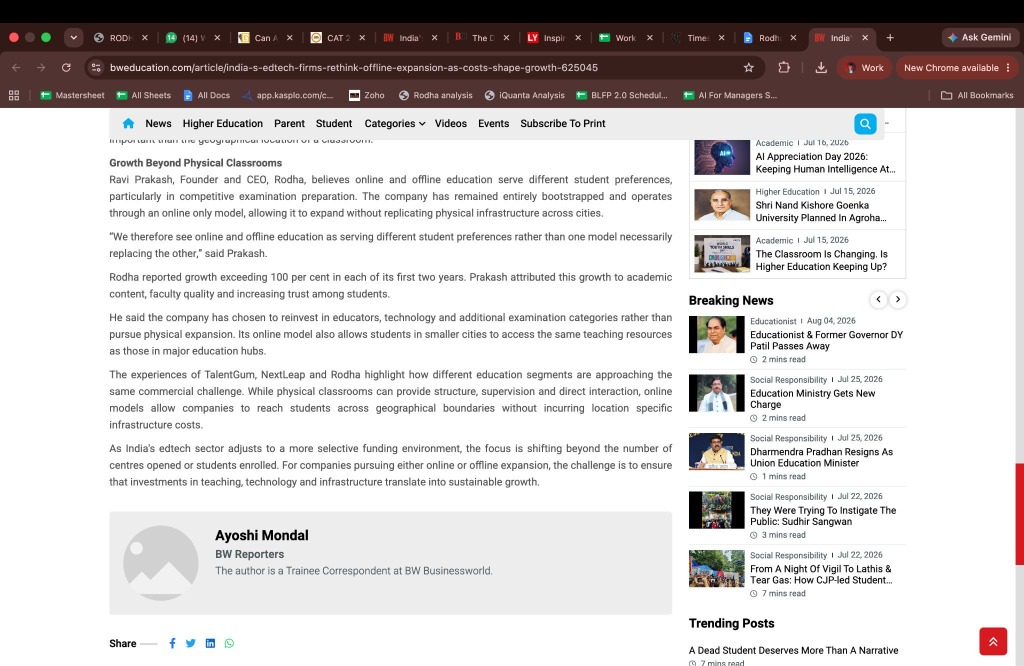Share article via Facebook icon
This screenshot has width=1024, height=666.
pos(172,643)
